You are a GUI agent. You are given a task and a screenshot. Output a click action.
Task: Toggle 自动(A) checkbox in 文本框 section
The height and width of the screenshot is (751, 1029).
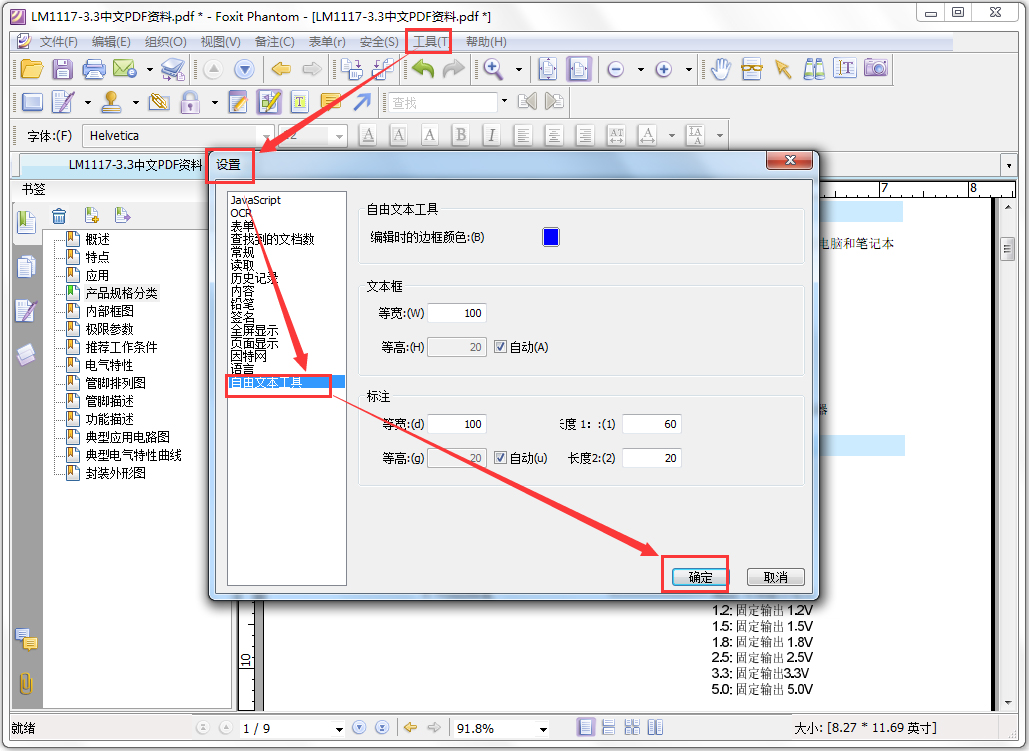(x=501, y=347)
